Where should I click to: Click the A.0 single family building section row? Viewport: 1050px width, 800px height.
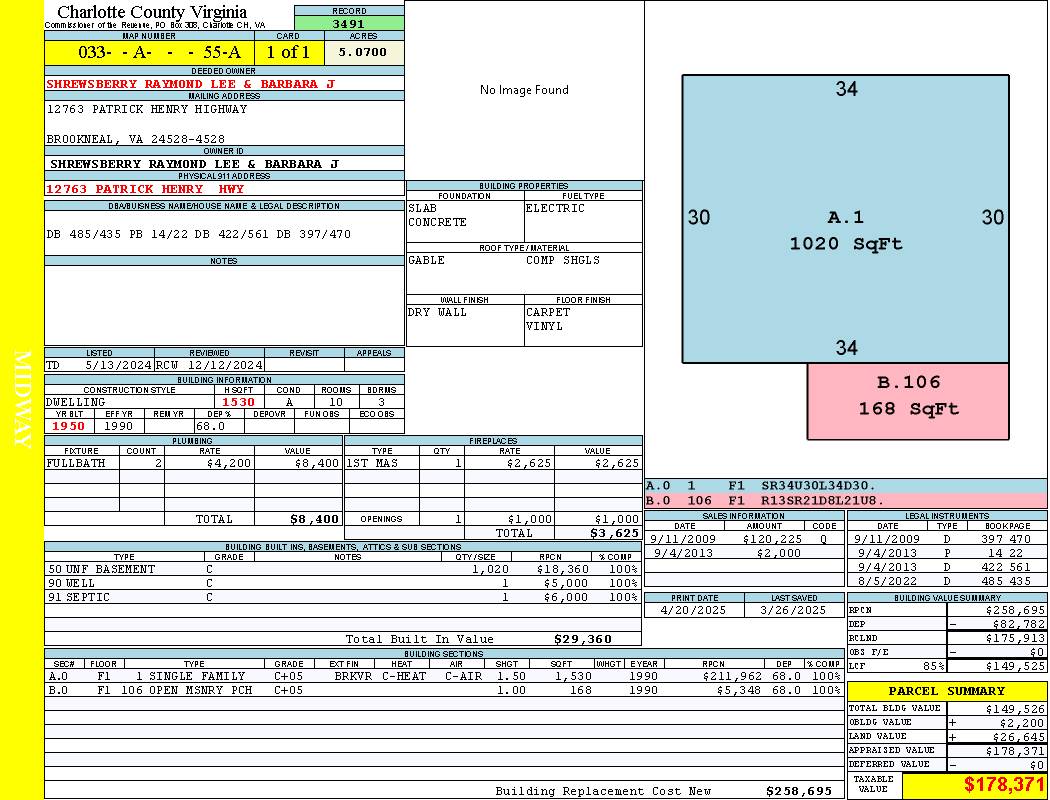pyautogui.click(x=340, y=676)
